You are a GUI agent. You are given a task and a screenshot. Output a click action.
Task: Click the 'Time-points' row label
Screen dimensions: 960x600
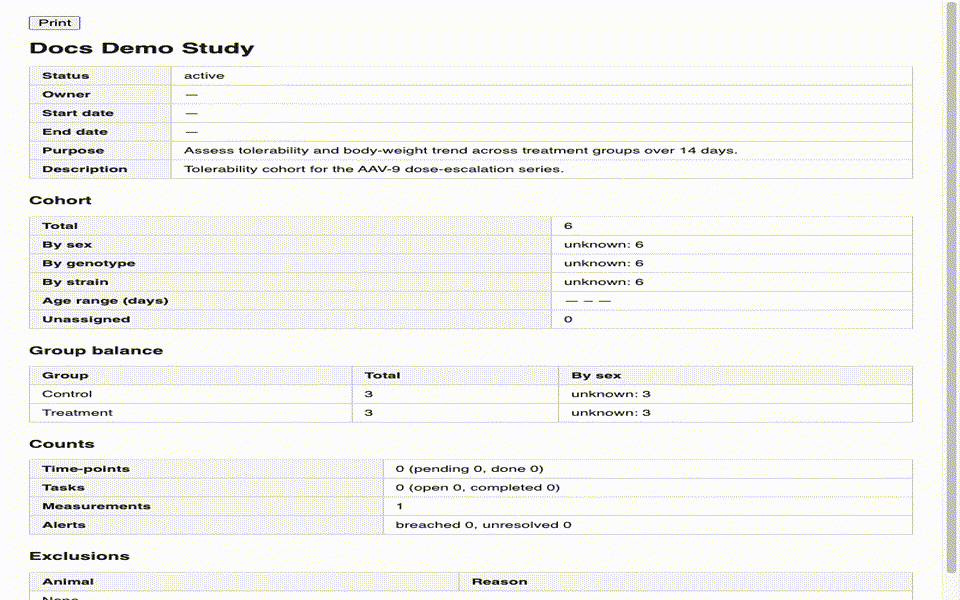tap(86, 469)
